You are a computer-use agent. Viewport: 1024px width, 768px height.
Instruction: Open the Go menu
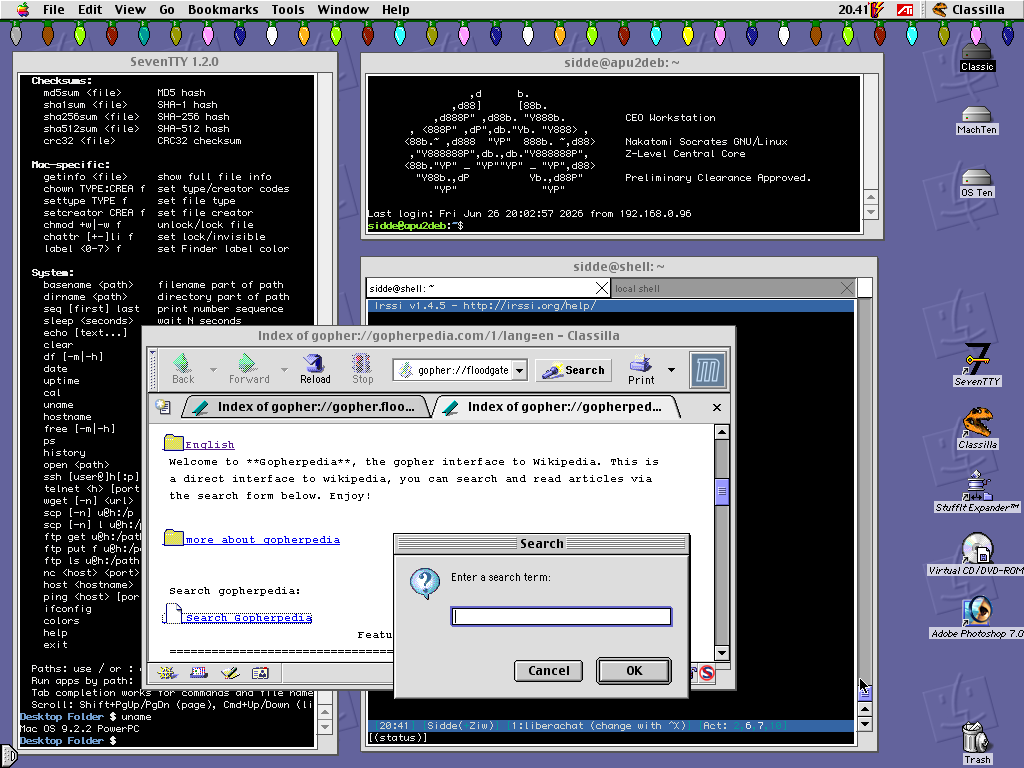pos(167,9)
